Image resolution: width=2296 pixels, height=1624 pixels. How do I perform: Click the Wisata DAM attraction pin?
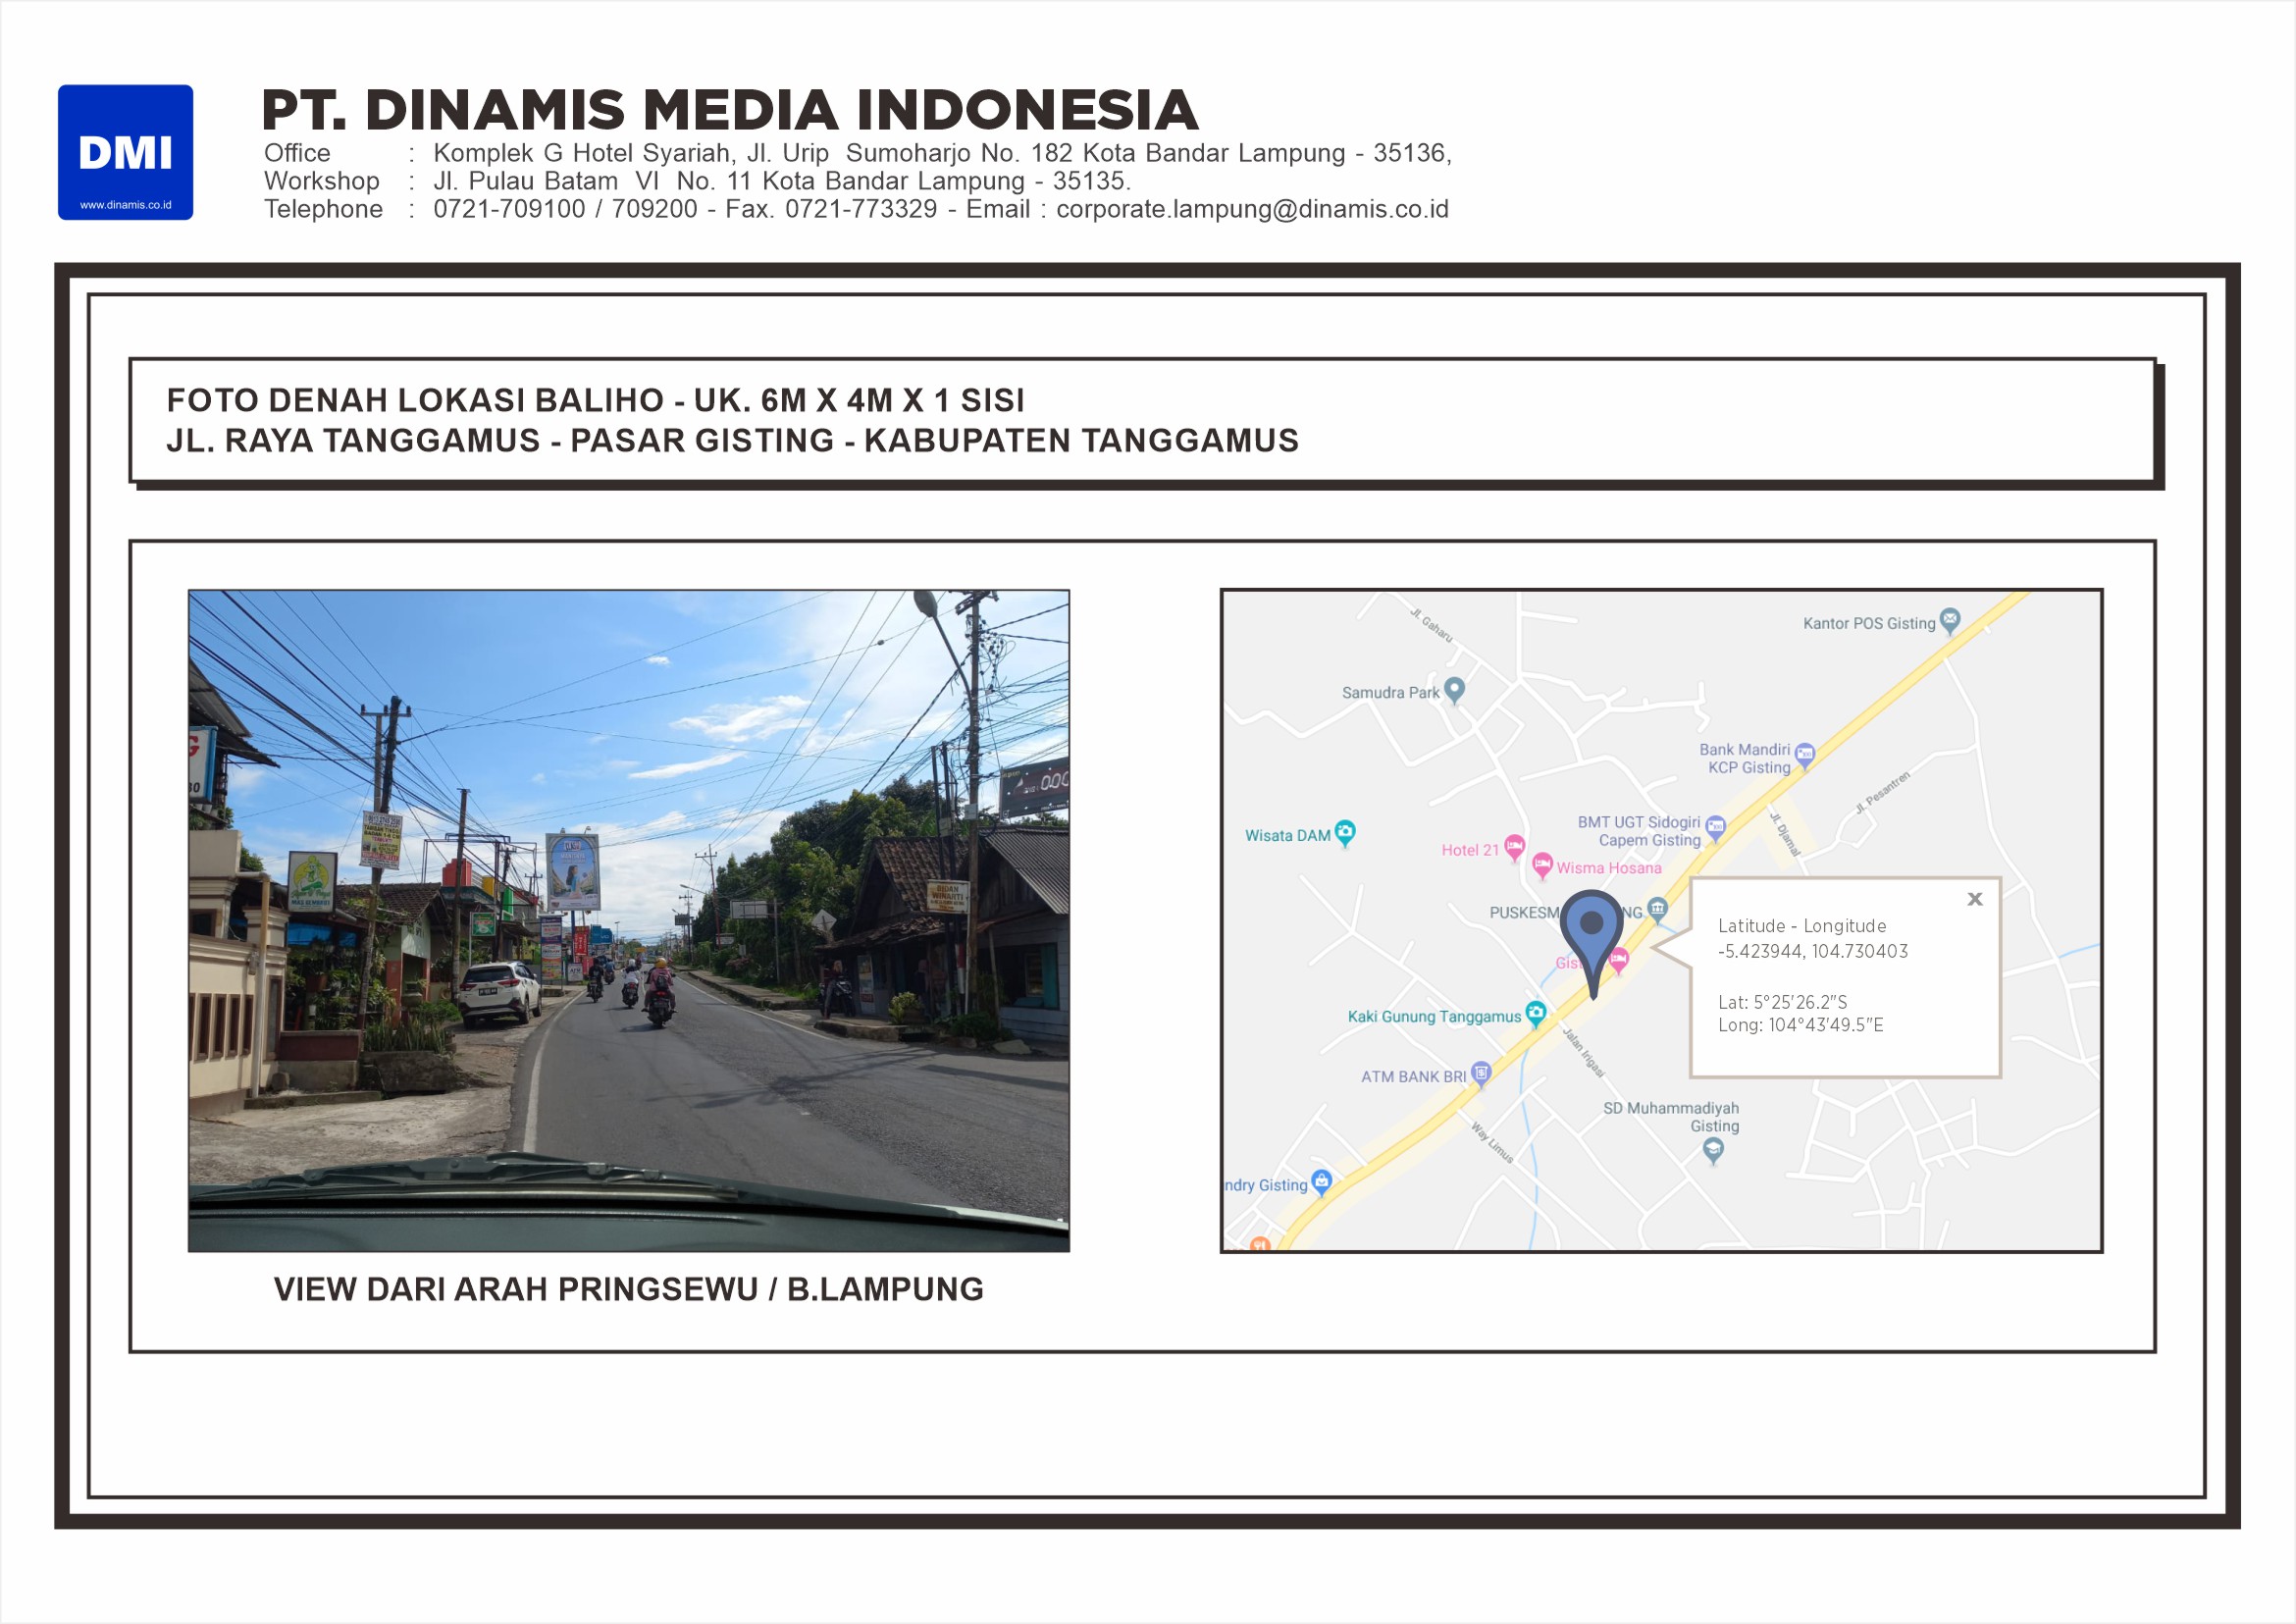pos(1345,833)
